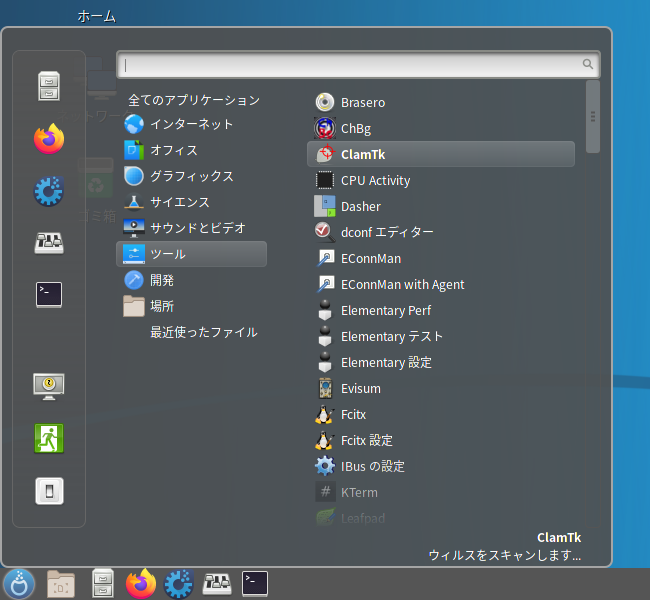The width and height of the screenshot is (650, 600).
Task: Launch EConnMan with Agent
Action: (x=441, y=284)
